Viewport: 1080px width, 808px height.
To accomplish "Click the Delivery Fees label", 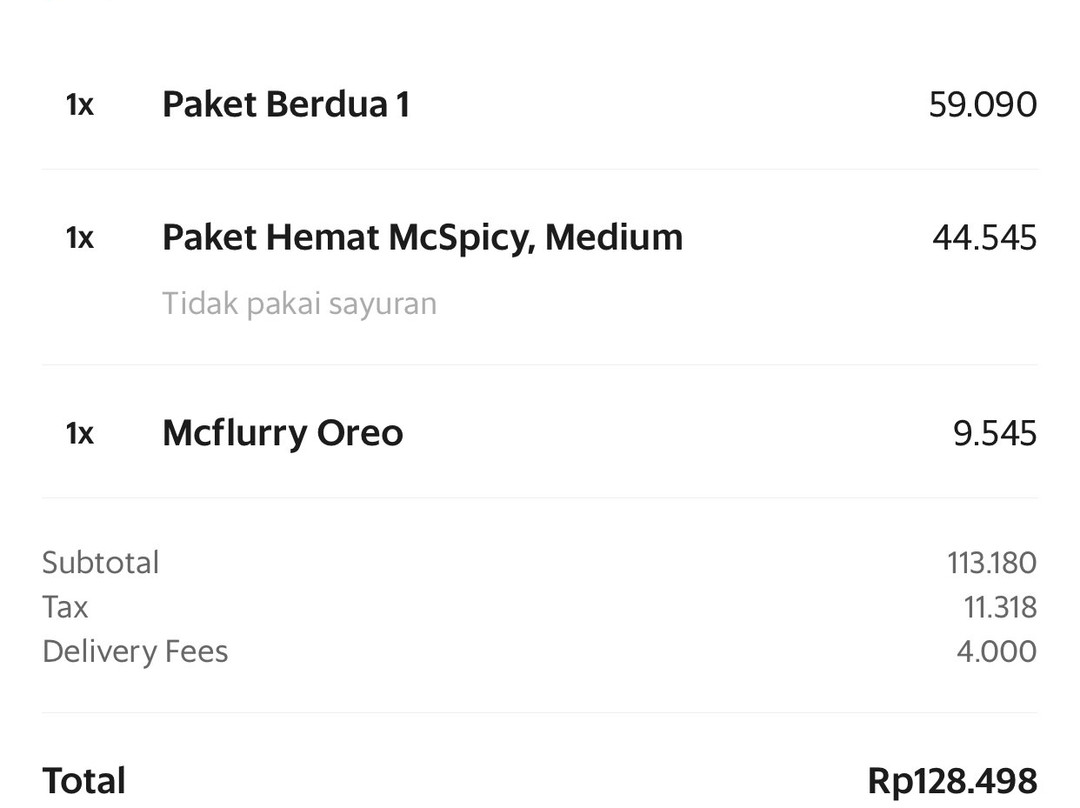I will point(135,652).
